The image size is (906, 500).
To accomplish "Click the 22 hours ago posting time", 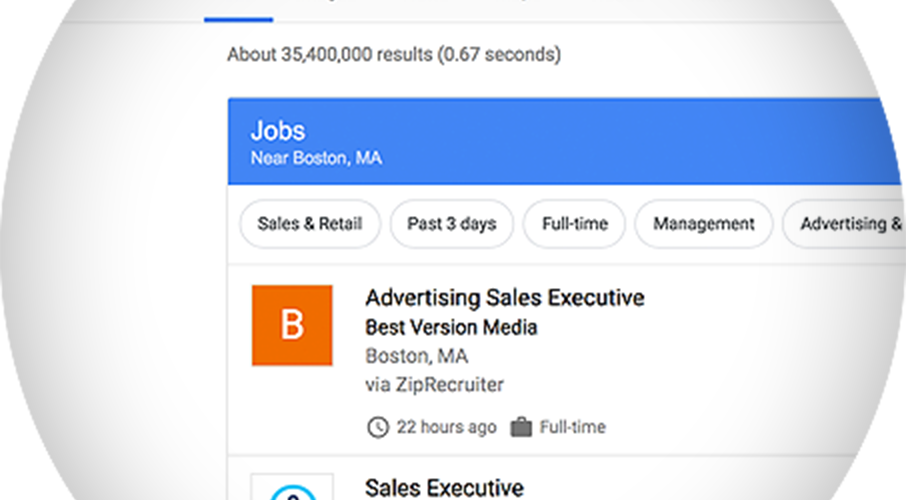I will [x=446, y=427].
